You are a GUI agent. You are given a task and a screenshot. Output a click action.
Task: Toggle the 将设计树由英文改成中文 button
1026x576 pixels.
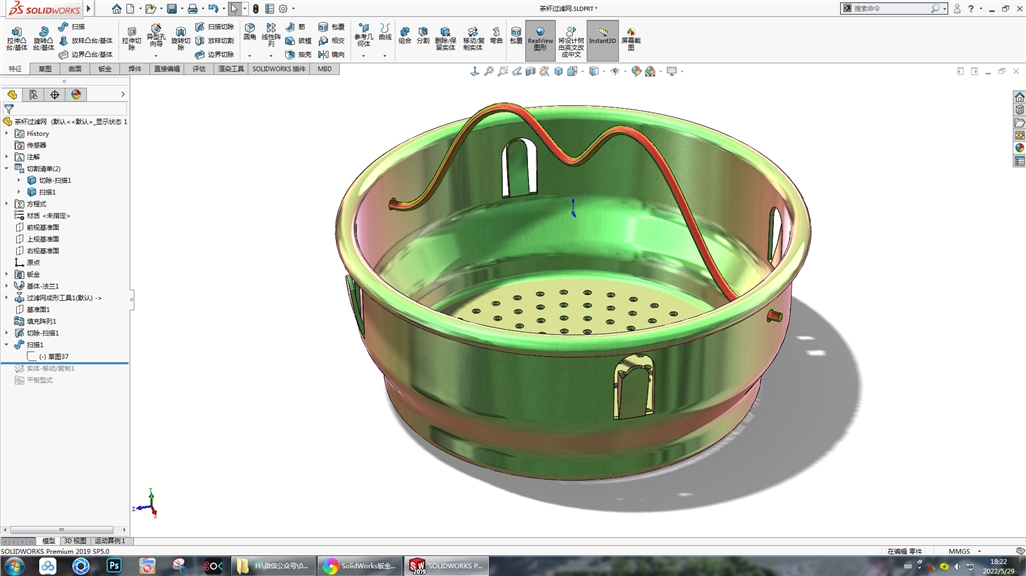tap(571, 41)
